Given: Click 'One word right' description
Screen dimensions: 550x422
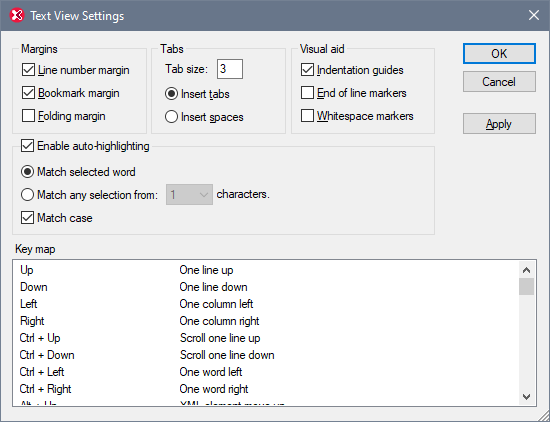Looking at the screenshot, I should coord(214,389).
